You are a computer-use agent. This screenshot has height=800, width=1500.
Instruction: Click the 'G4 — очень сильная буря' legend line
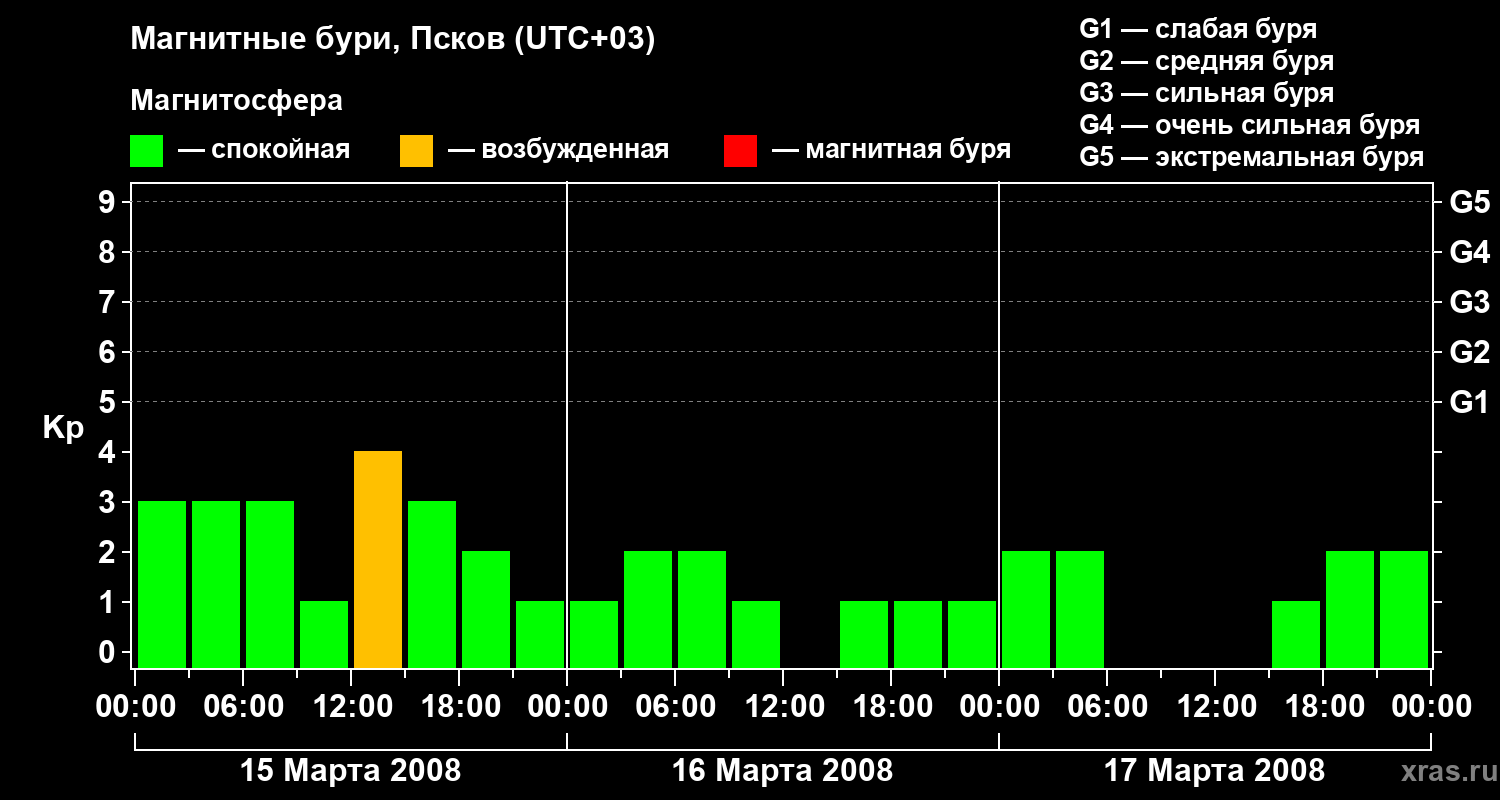(1250, 125)
